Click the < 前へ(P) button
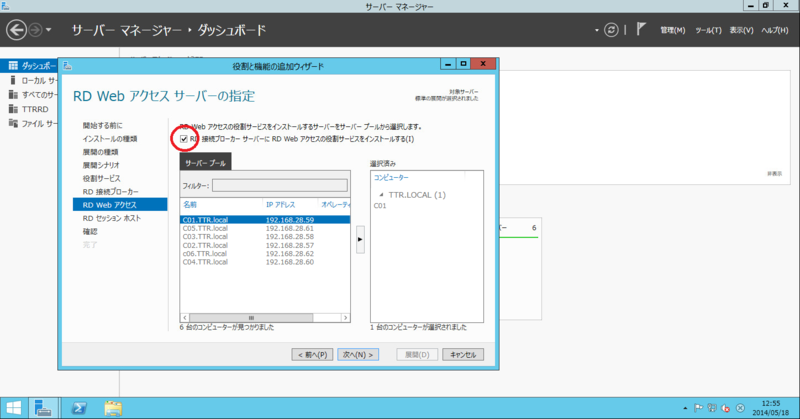Viewport: 800px width, 419px height. tap(312, 355)
